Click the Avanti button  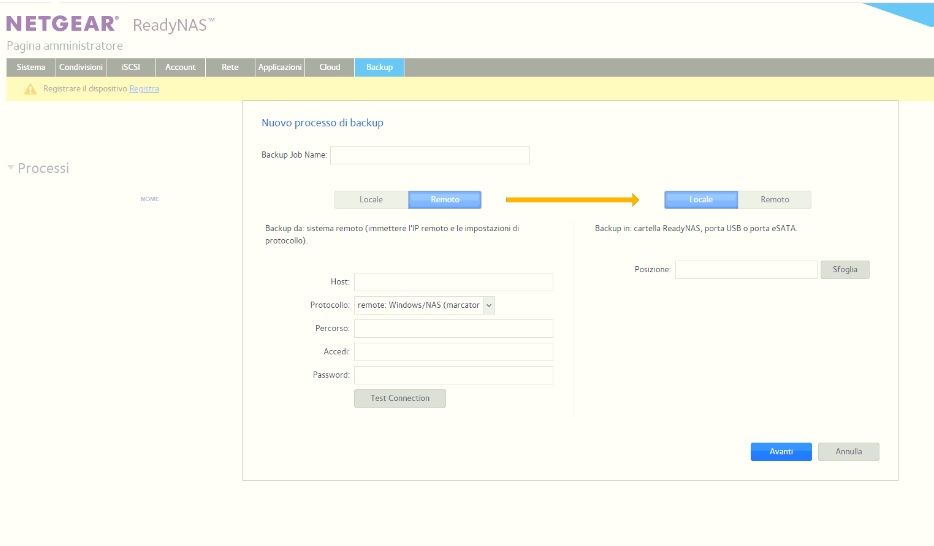pos(781,452)
